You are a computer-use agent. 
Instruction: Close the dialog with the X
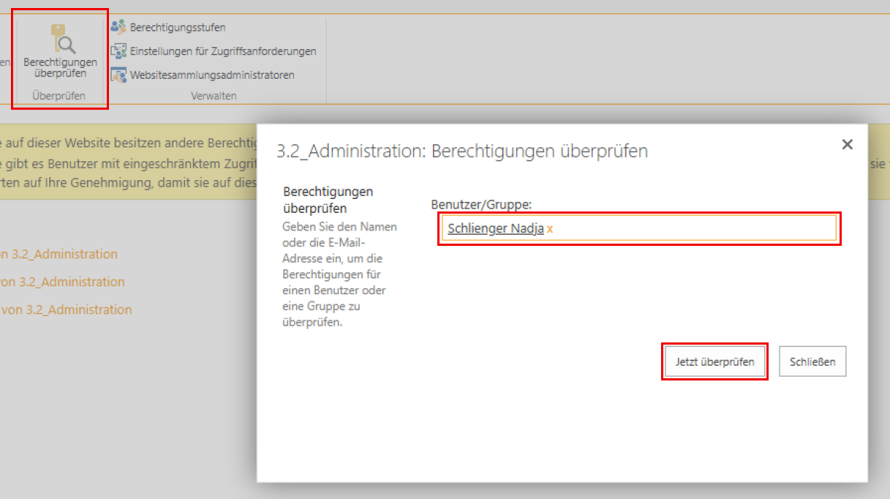[847, 145]
